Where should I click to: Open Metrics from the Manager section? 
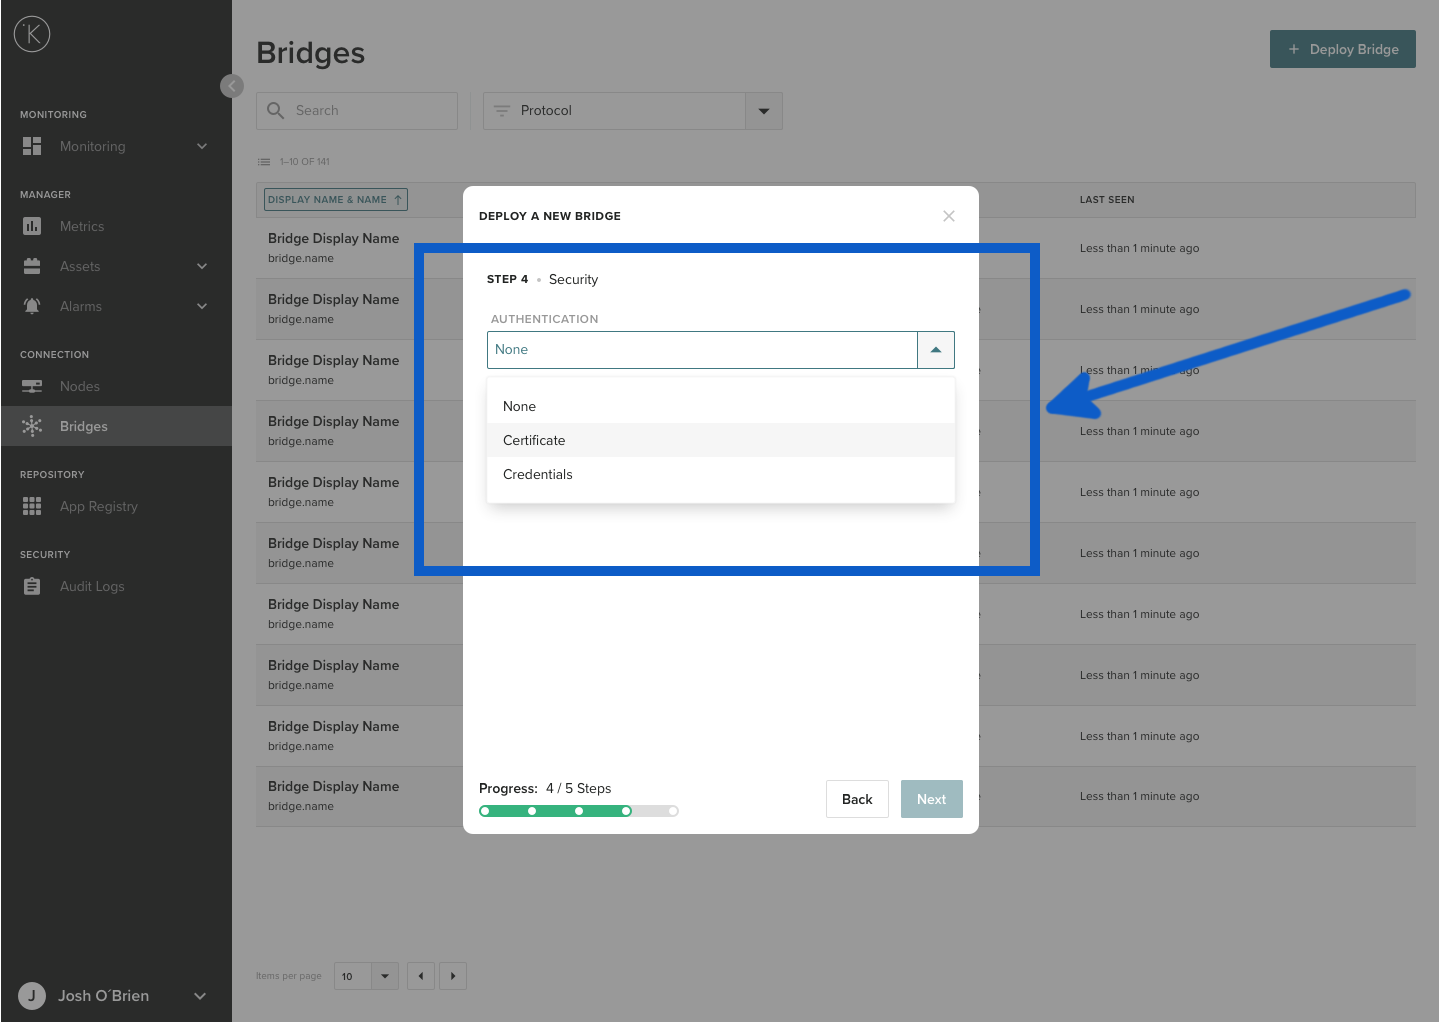(31, 226)
